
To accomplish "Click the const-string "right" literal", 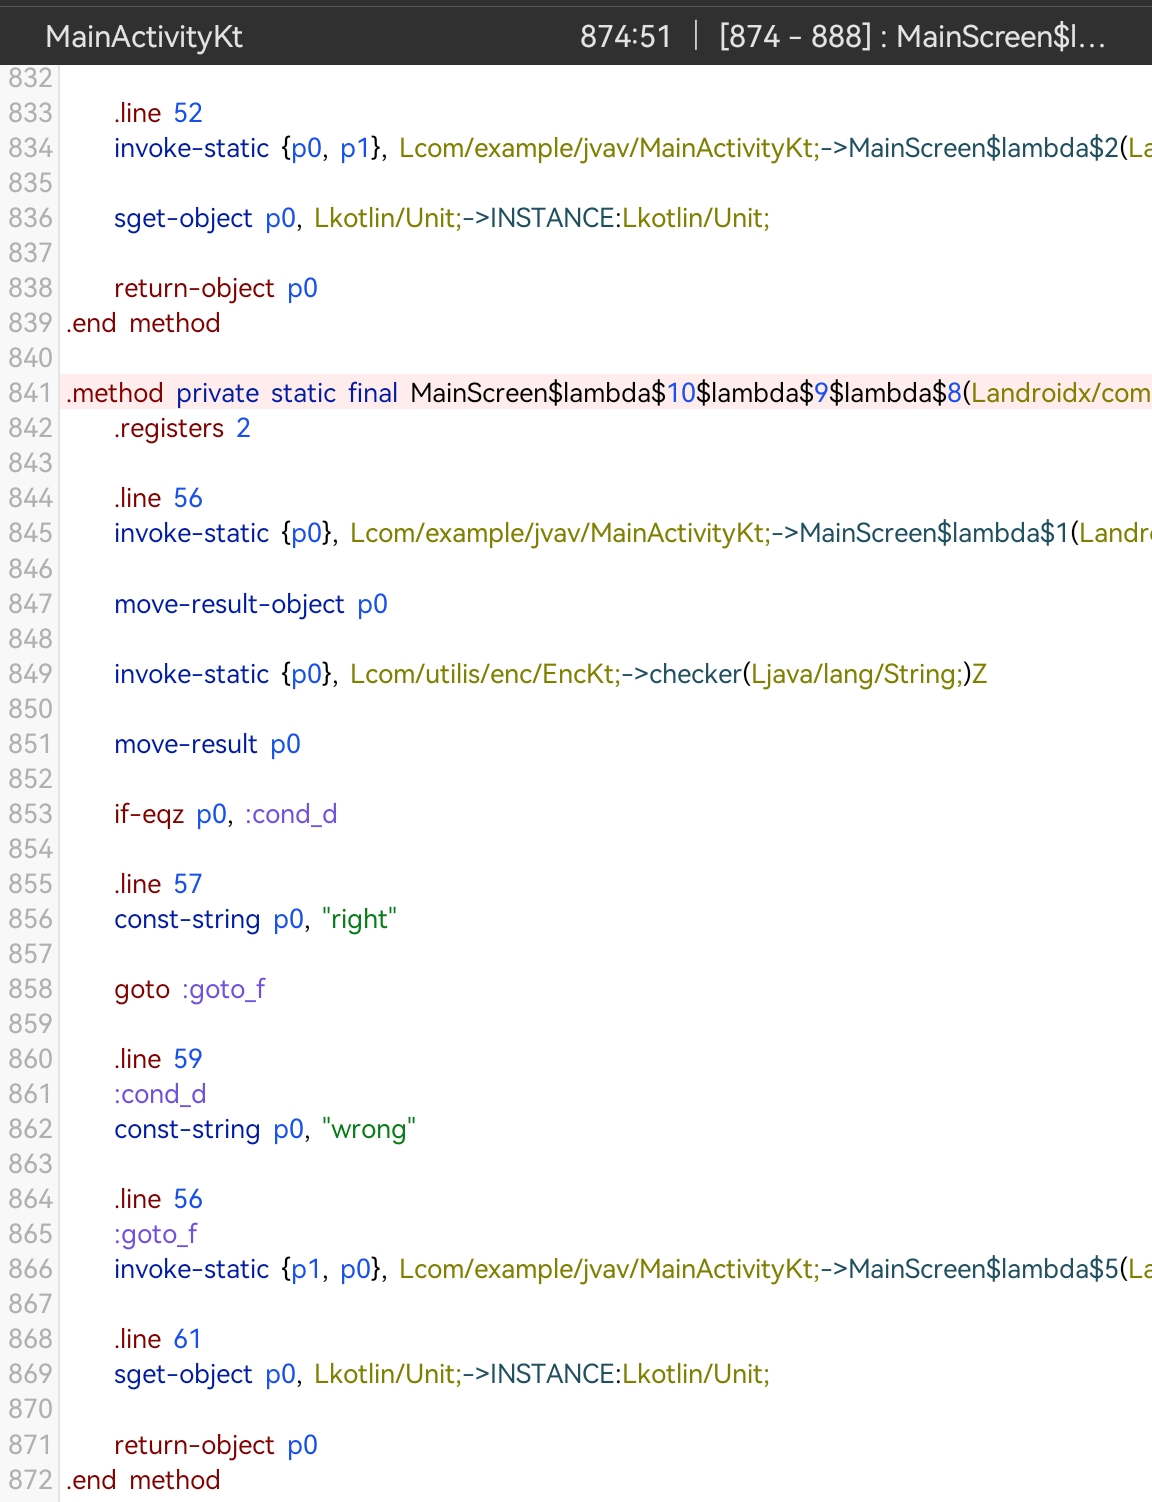I will pyautogui.click(x=360, y=919).
